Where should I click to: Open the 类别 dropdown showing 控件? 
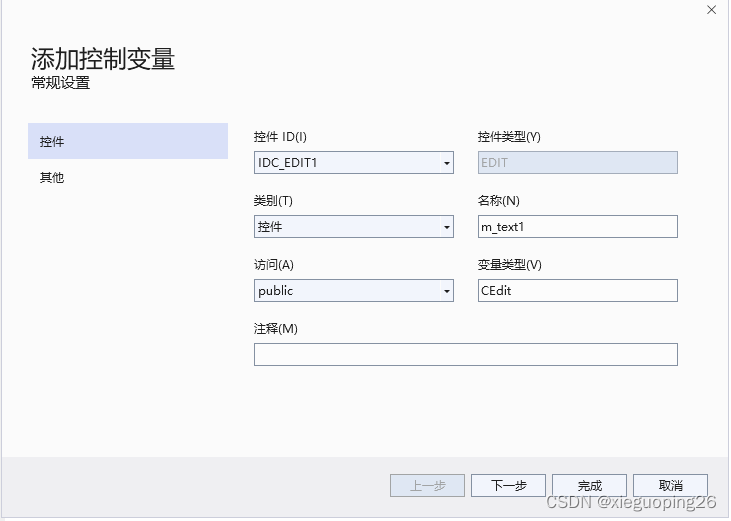(x=354, y=226)
